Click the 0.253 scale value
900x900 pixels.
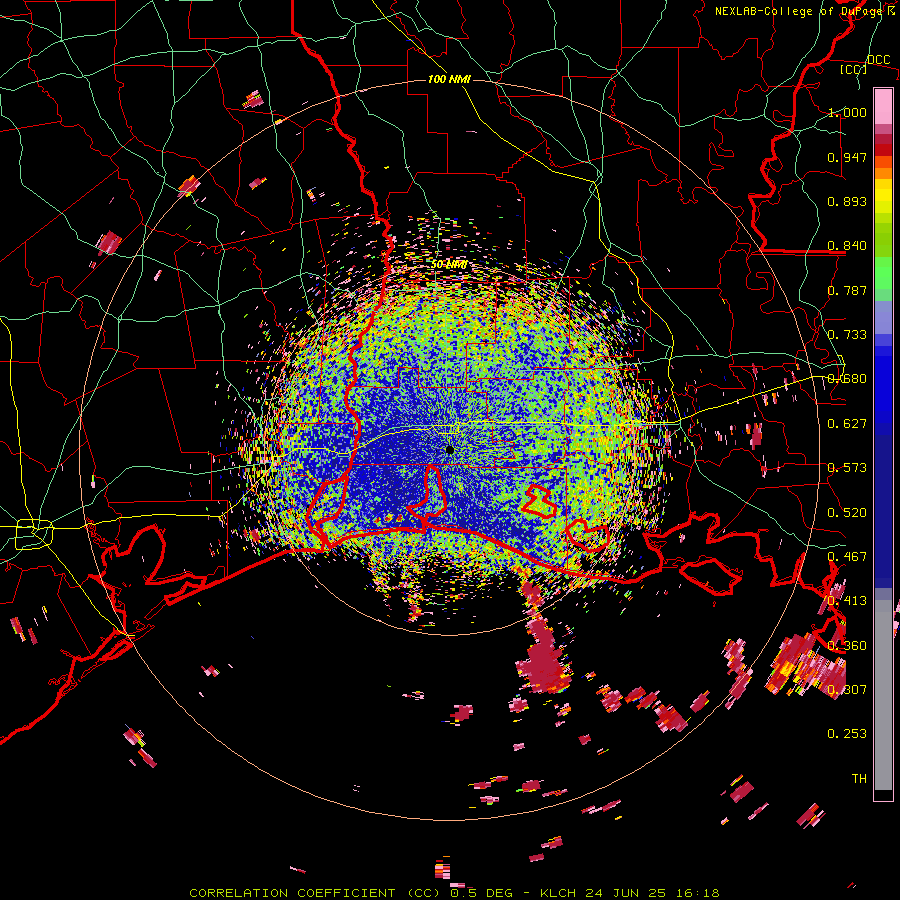[x=847, y=734]
